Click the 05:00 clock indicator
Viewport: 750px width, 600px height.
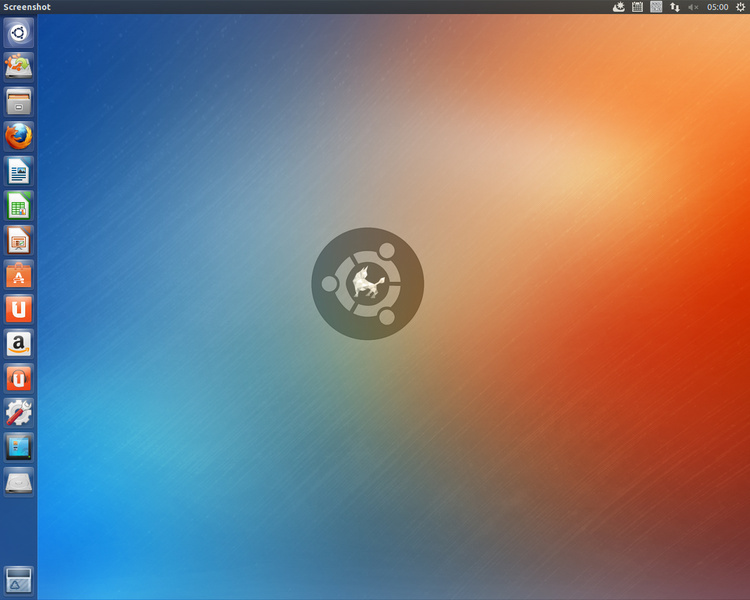[x=717, y=7]
